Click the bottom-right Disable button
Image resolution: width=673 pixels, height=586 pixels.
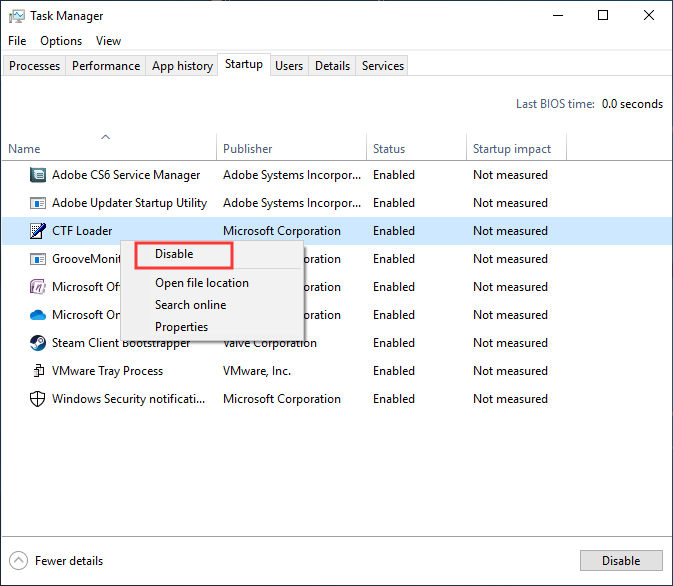[621, 561]
